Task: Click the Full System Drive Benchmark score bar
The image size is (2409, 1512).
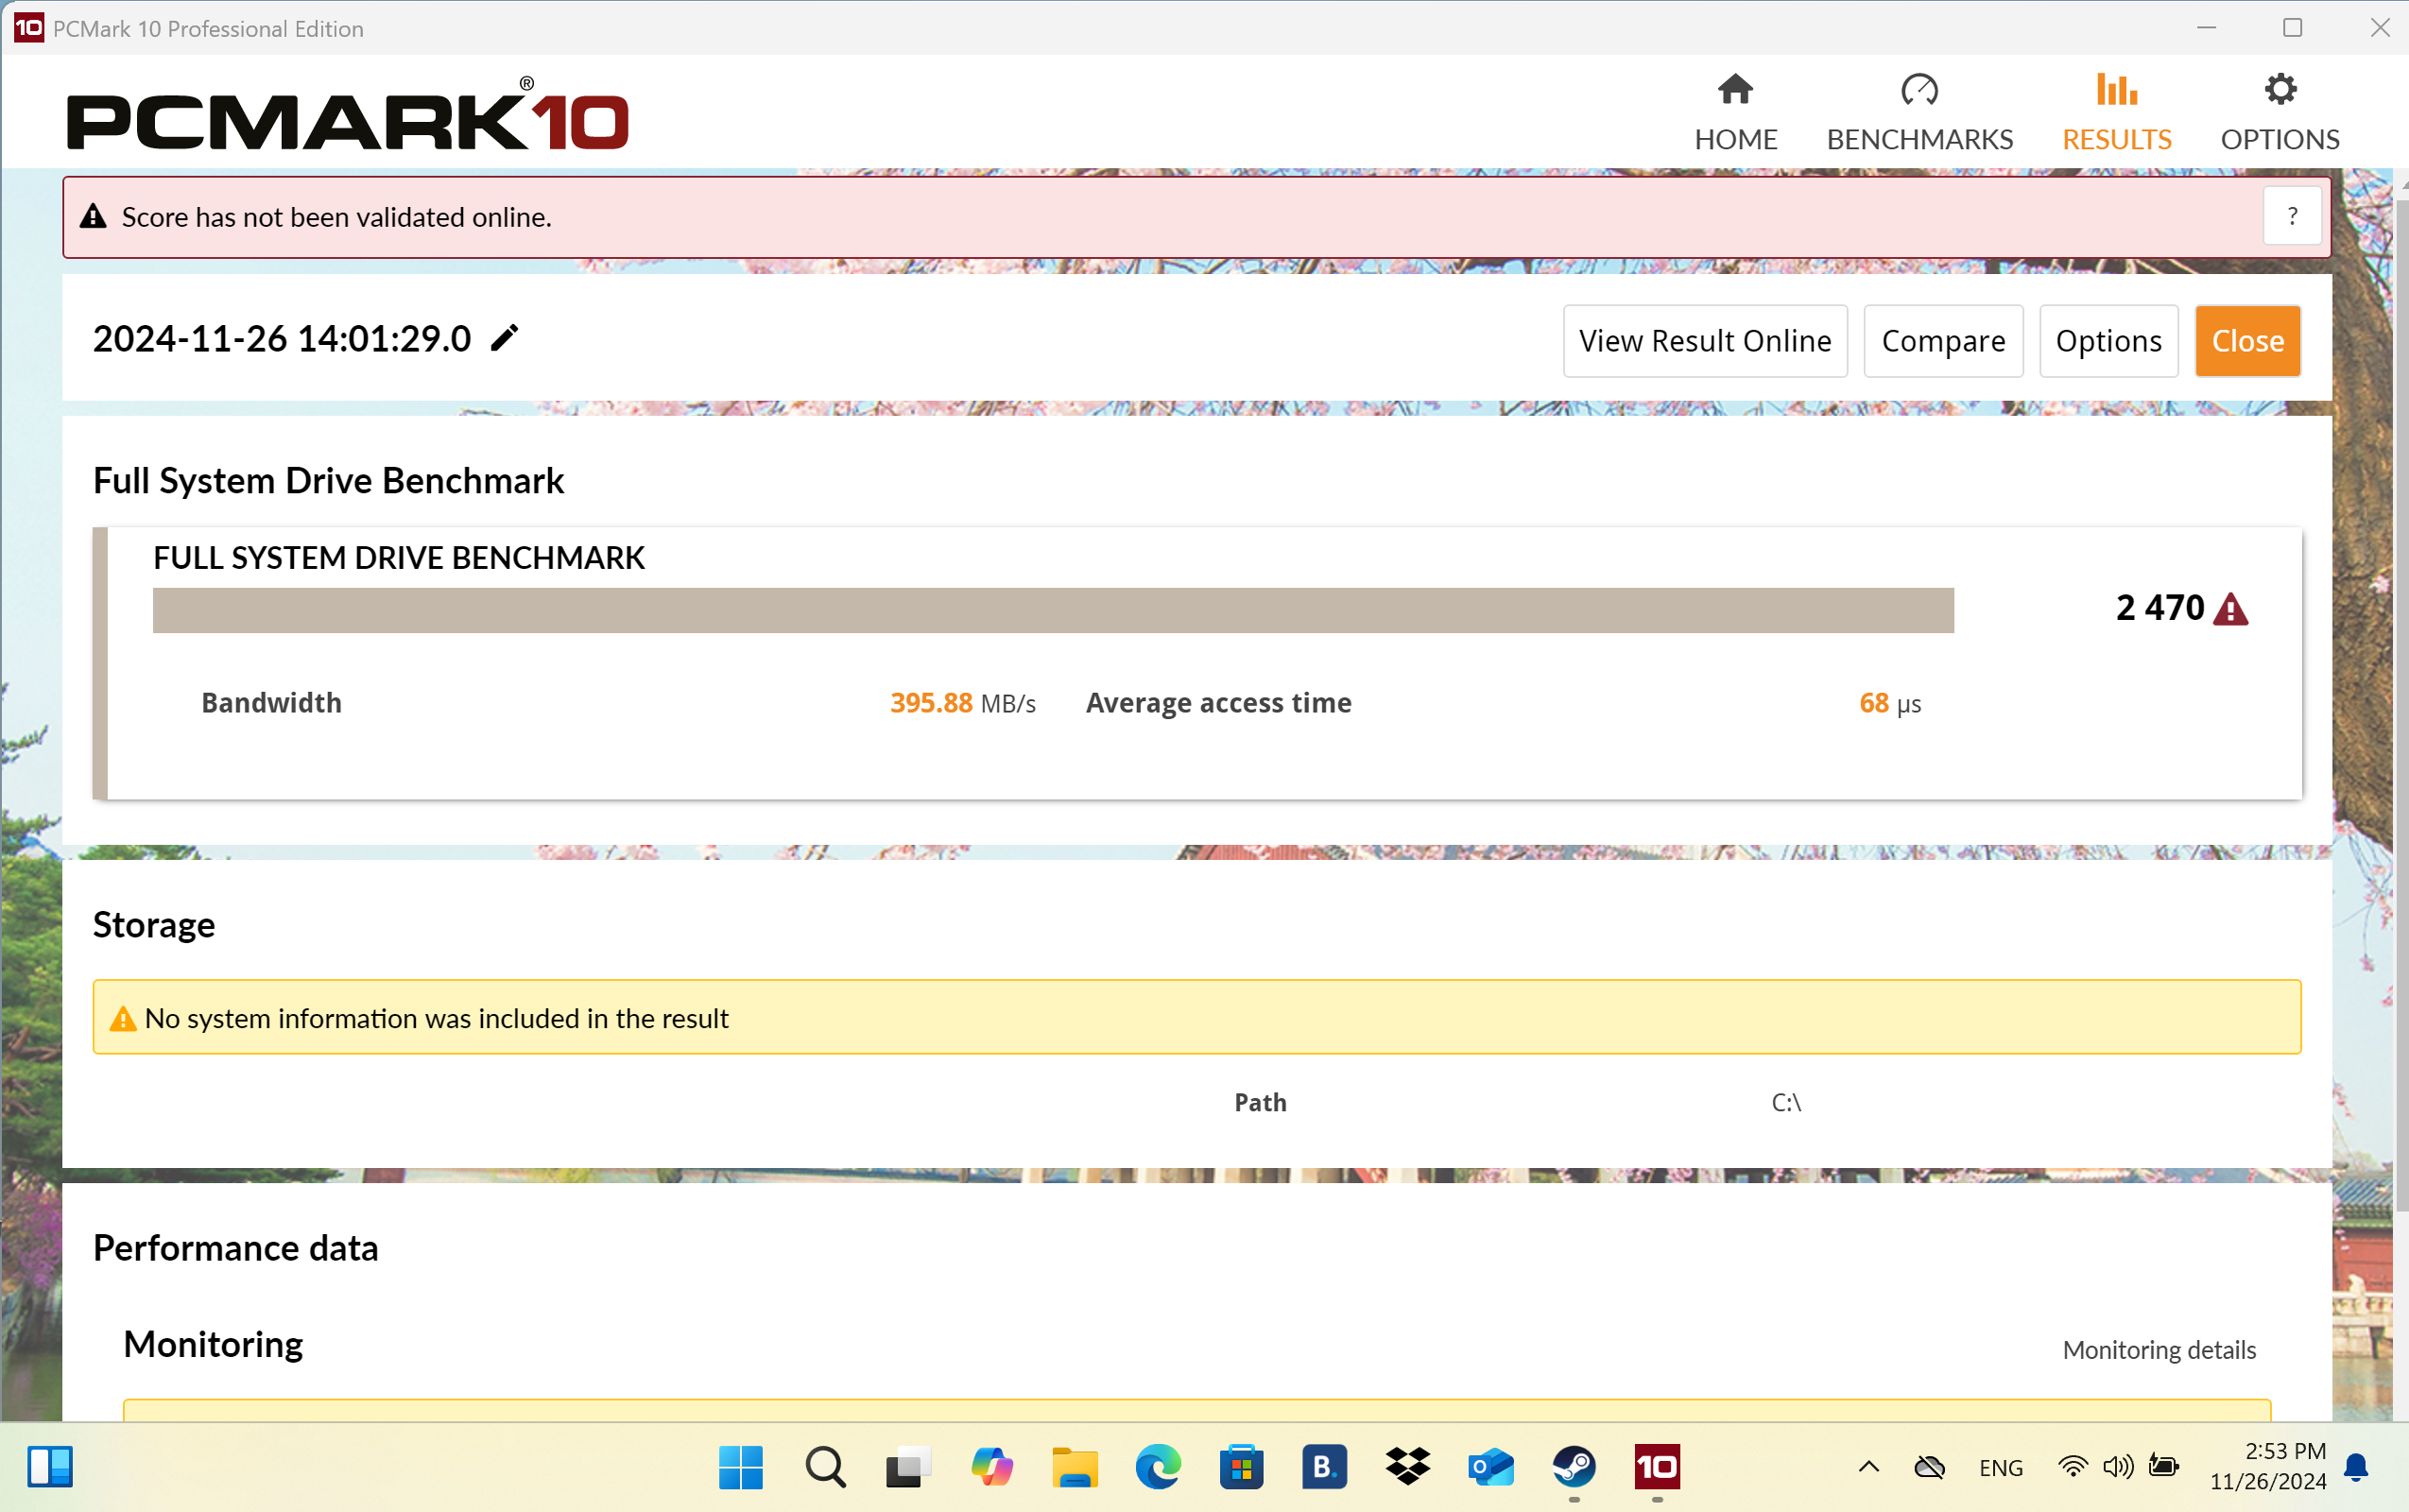Action: pos(1052,610)
